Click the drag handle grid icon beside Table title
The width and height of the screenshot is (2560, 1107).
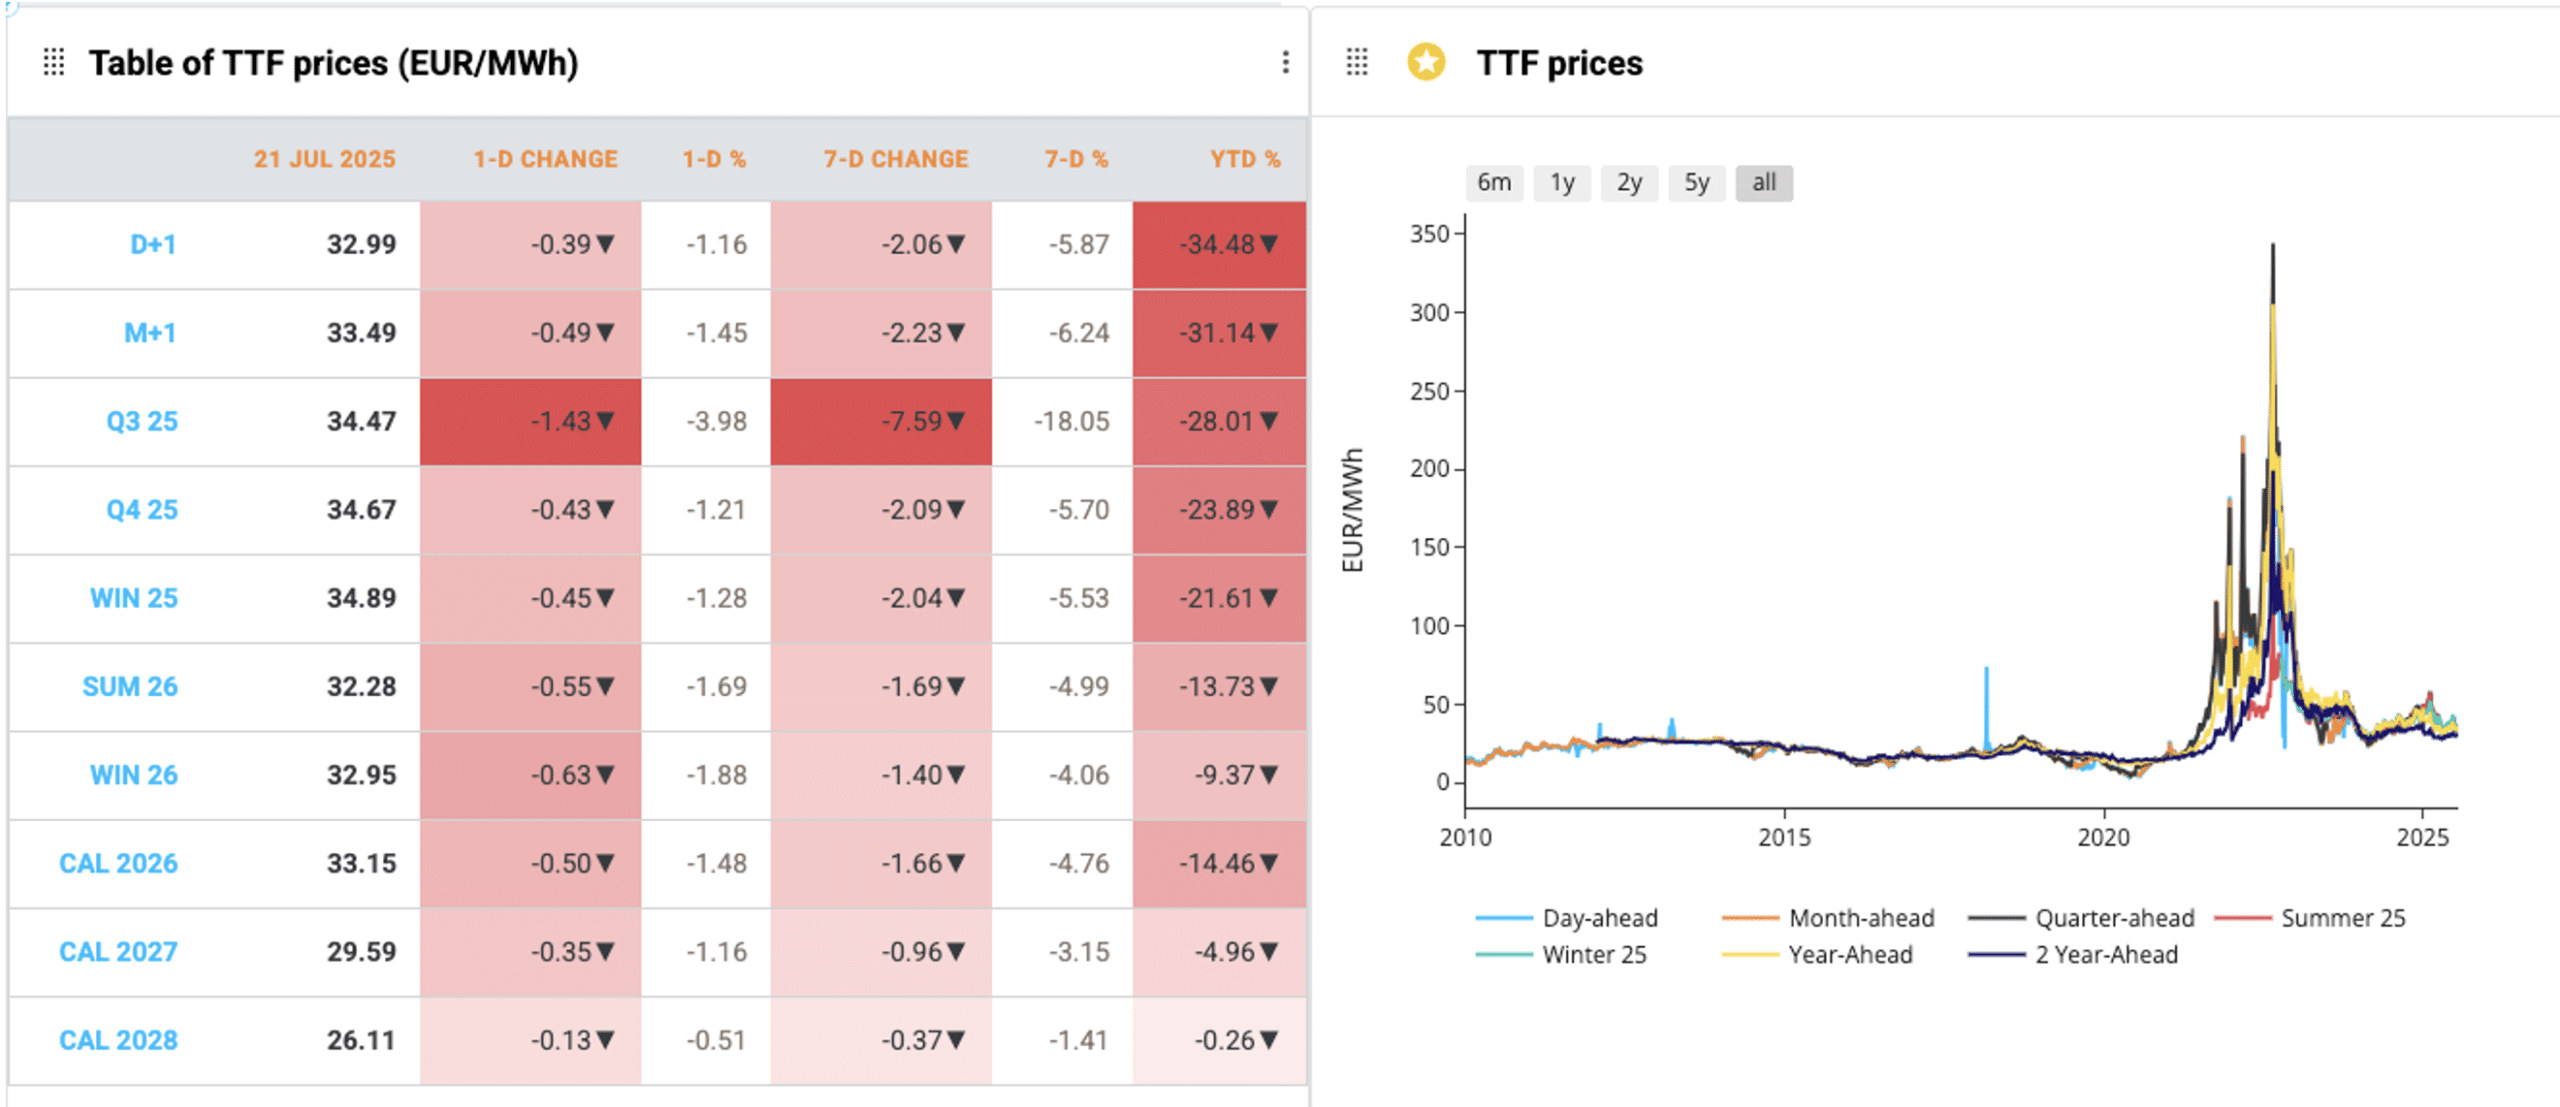click(54, 62)
